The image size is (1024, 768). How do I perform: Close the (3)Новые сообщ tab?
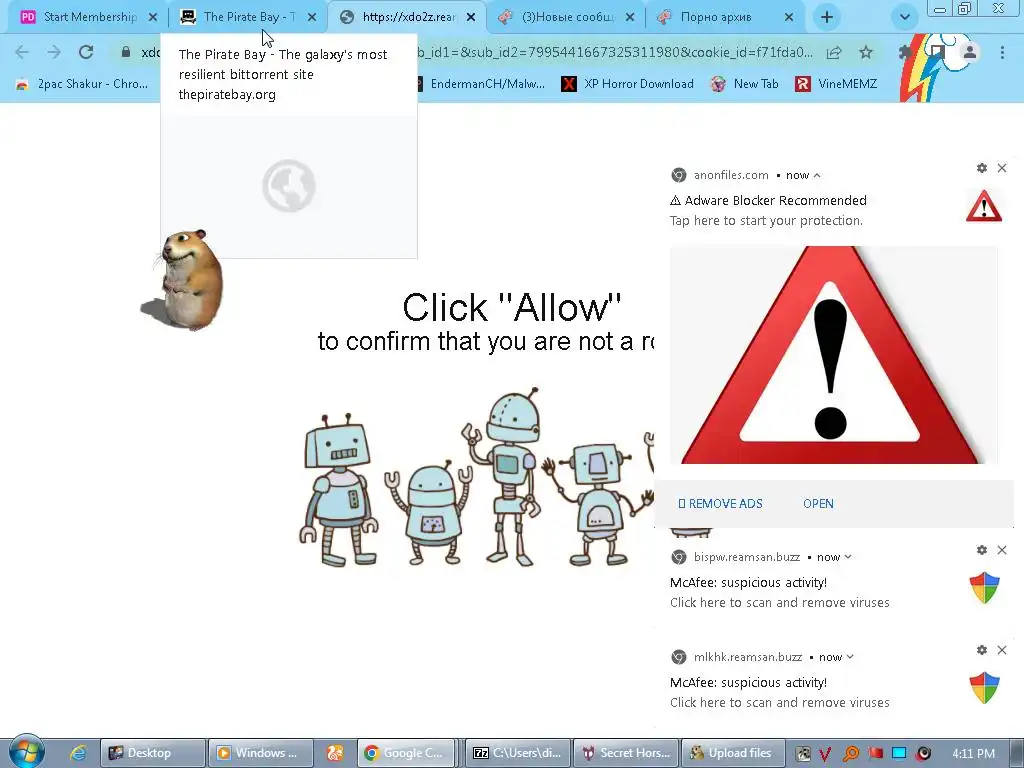point(630,18)
